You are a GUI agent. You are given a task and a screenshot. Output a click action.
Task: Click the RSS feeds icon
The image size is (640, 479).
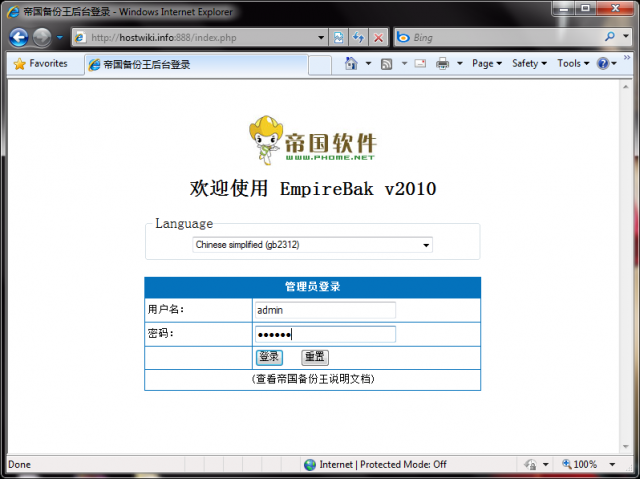click(x=387, y=63)
